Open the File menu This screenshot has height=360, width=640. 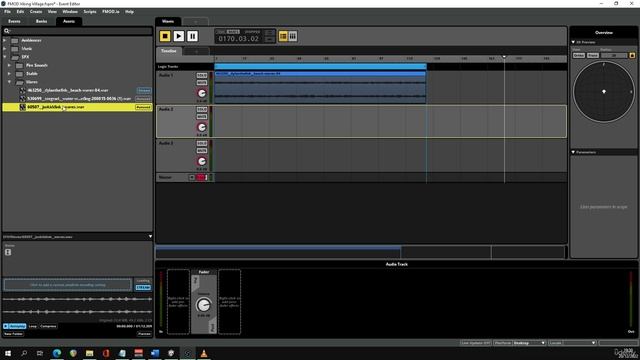tap(7, 12)
